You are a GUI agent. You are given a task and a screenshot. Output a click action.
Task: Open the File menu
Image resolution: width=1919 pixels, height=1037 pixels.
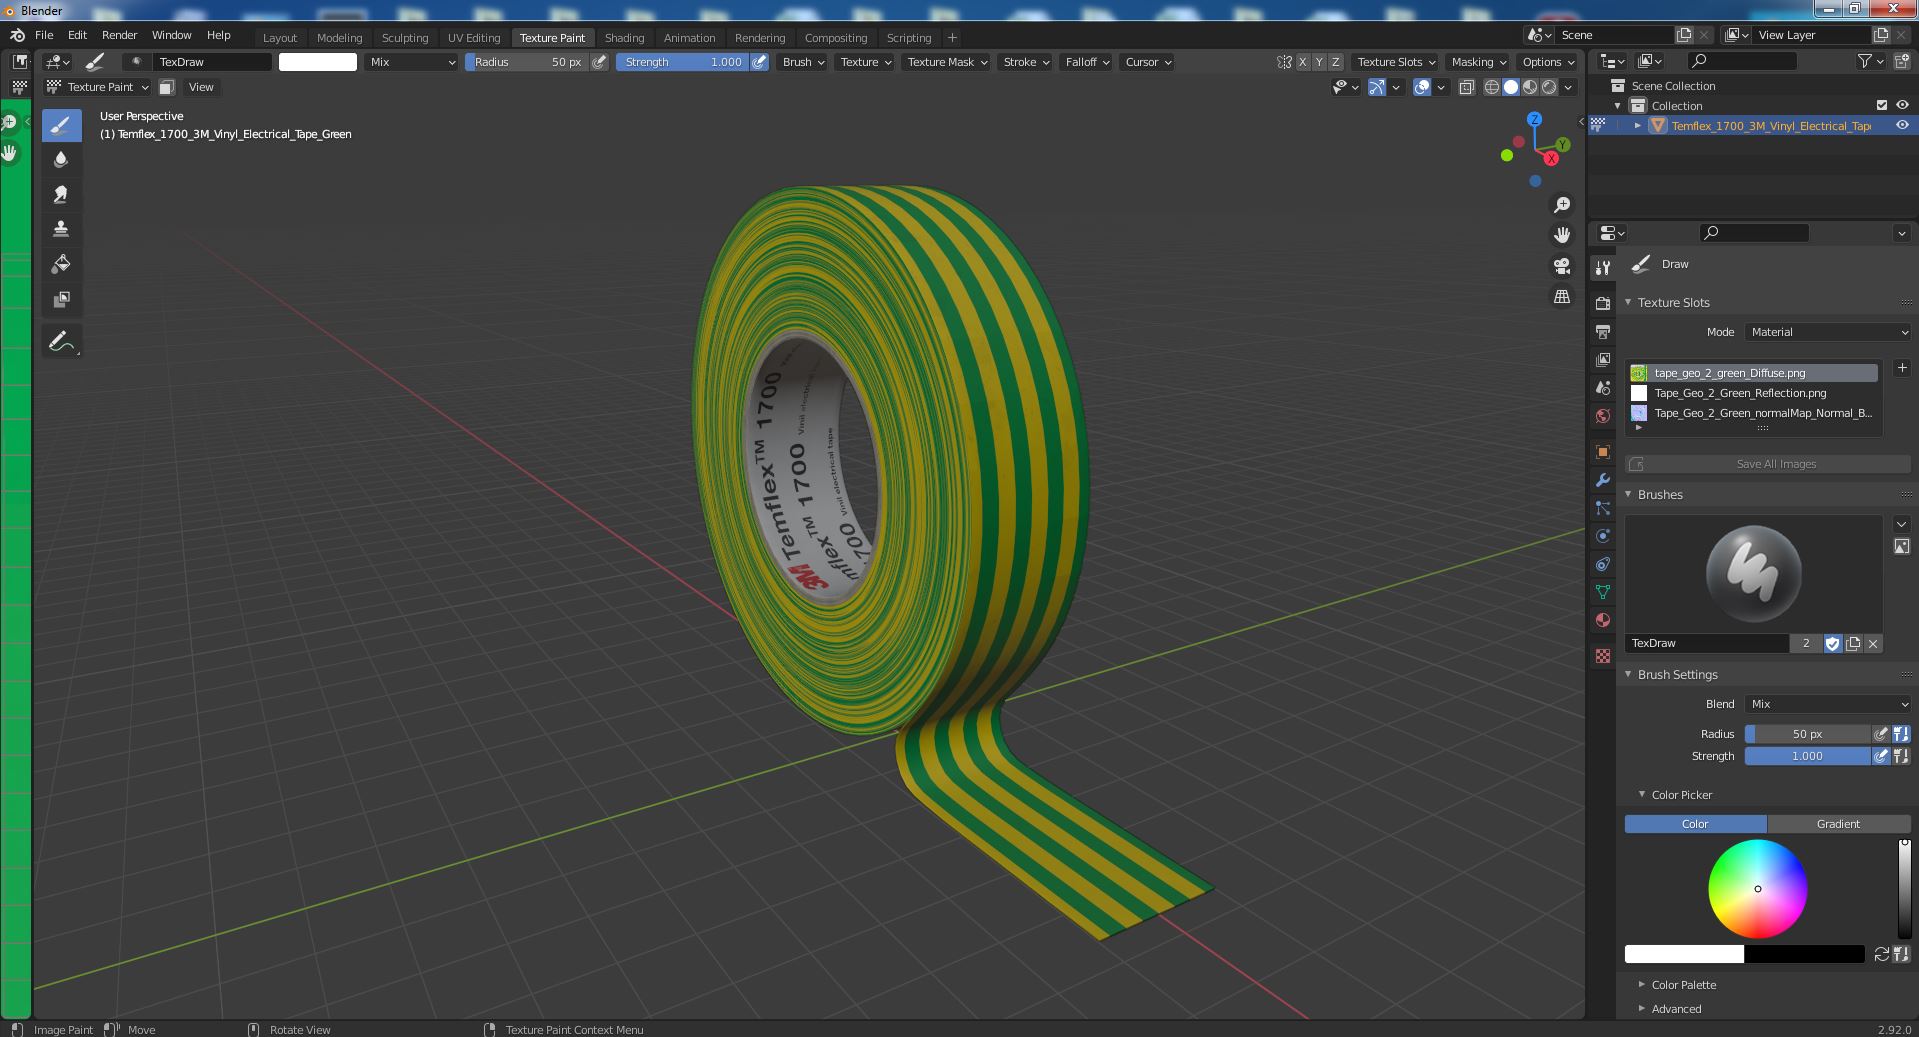[44, 35]
